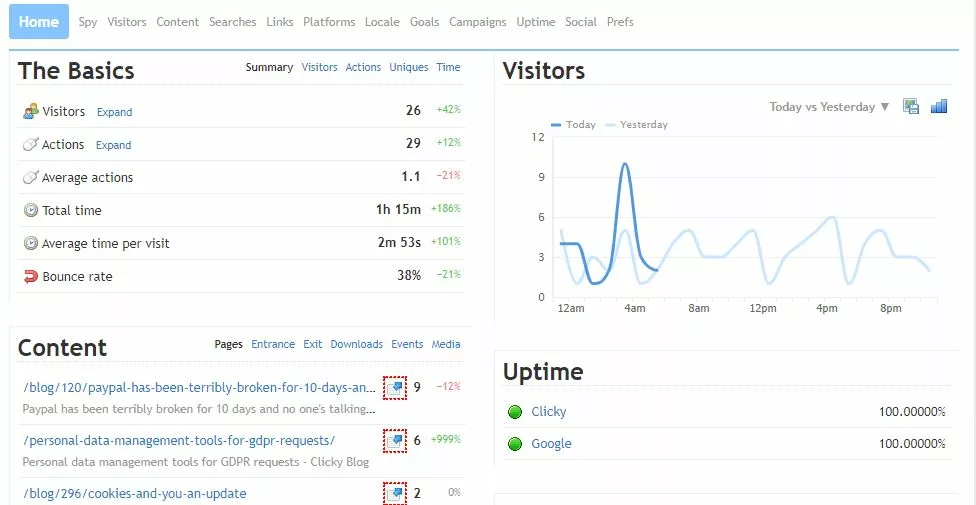Image resolution: width=976 pixels, height=505 pixels.
Task: Select Pages tab in Content panel
Action: 228,344
